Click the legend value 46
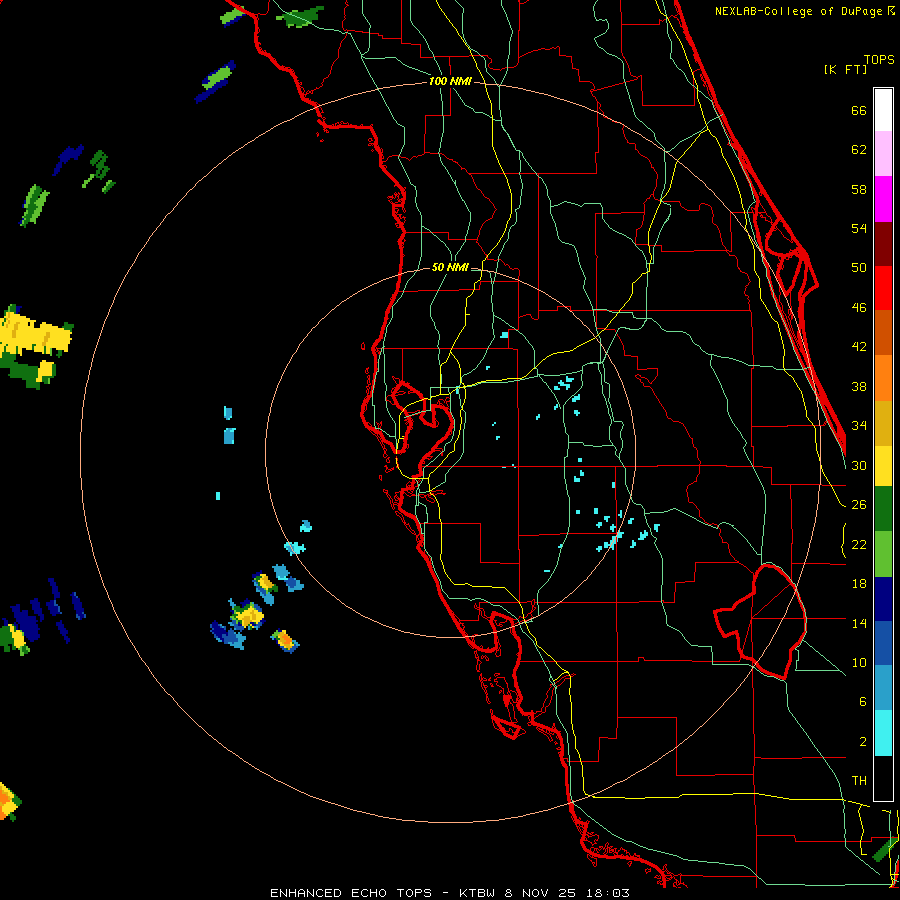900x900 pixels. 859,308
